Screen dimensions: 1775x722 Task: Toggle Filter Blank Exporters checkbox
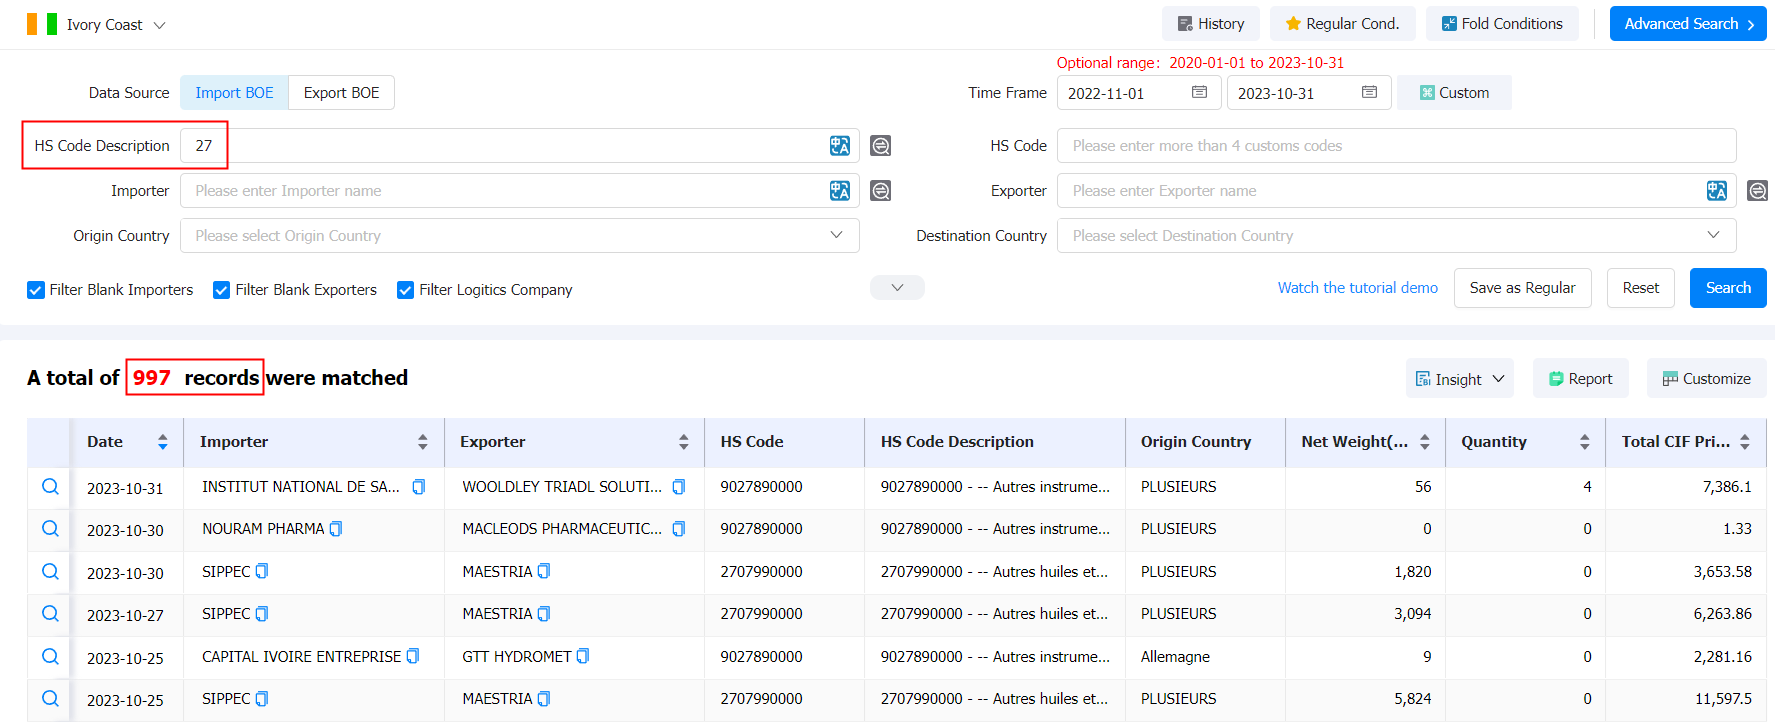[x=222, y=290]
